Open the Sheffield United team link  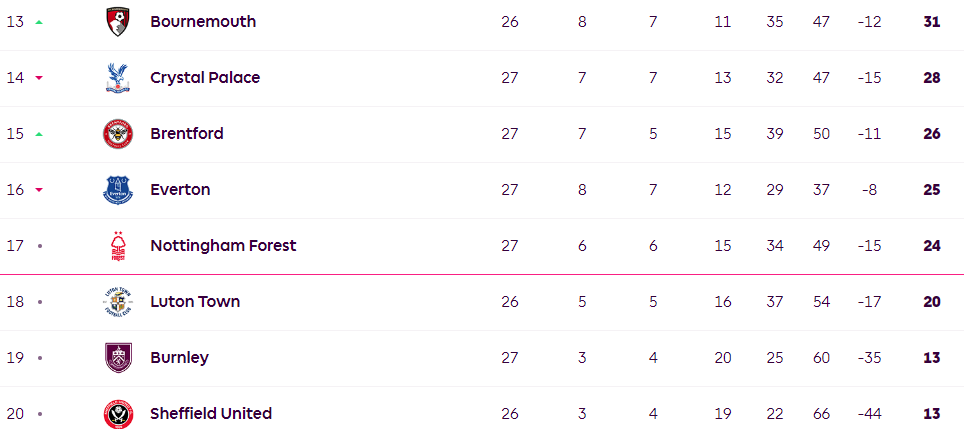(x=211, y=414)
